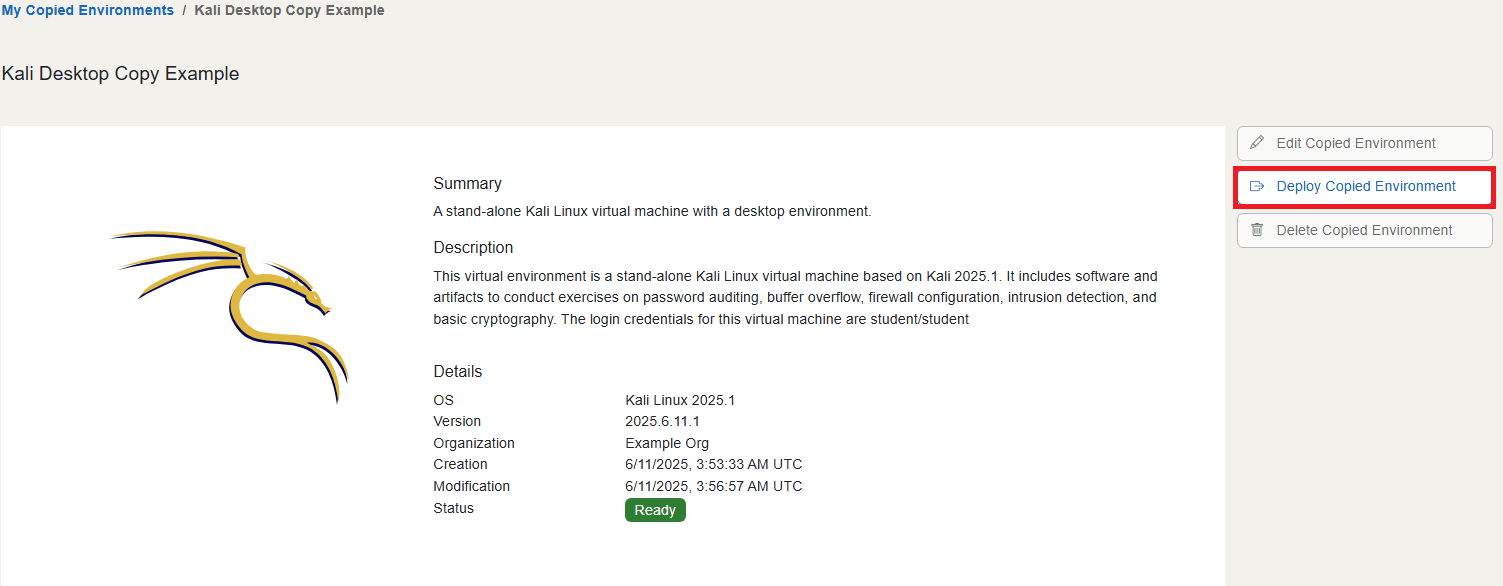Click the Modification timestamp 3:56:57 AM UTC

[714, 486]
